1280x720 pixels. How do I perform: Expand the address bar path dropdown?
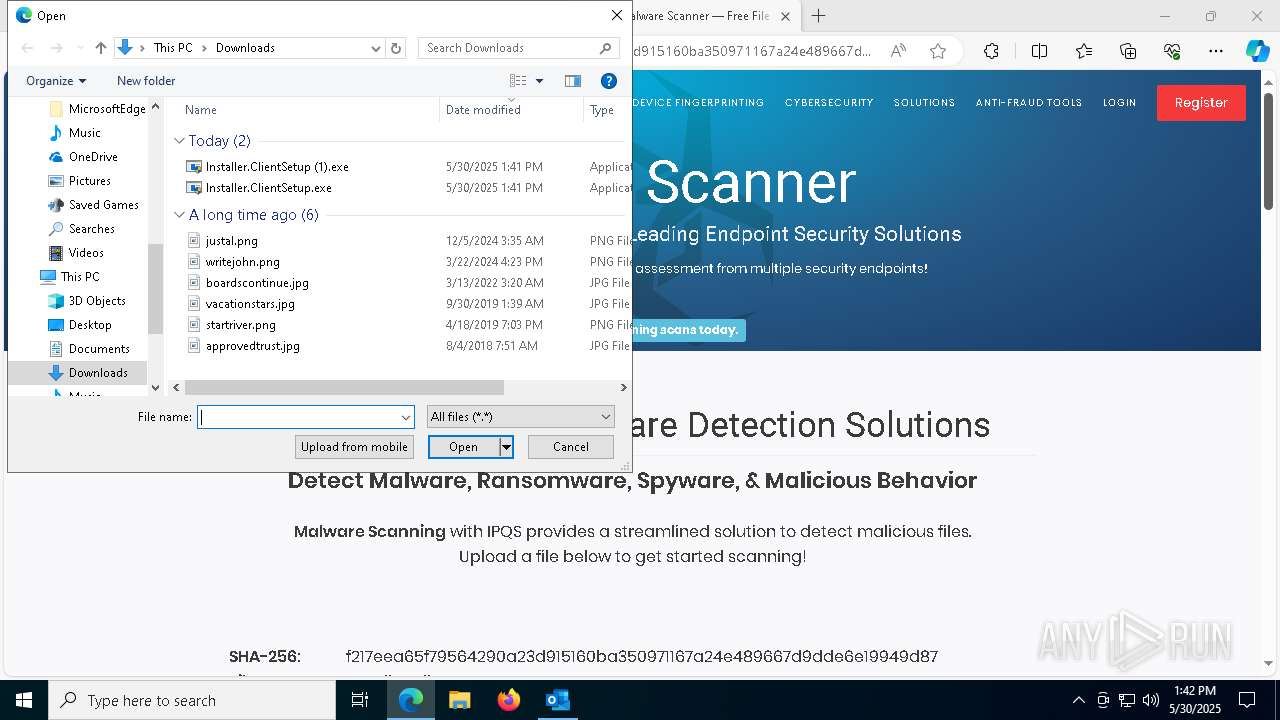(x=376, y=48)
